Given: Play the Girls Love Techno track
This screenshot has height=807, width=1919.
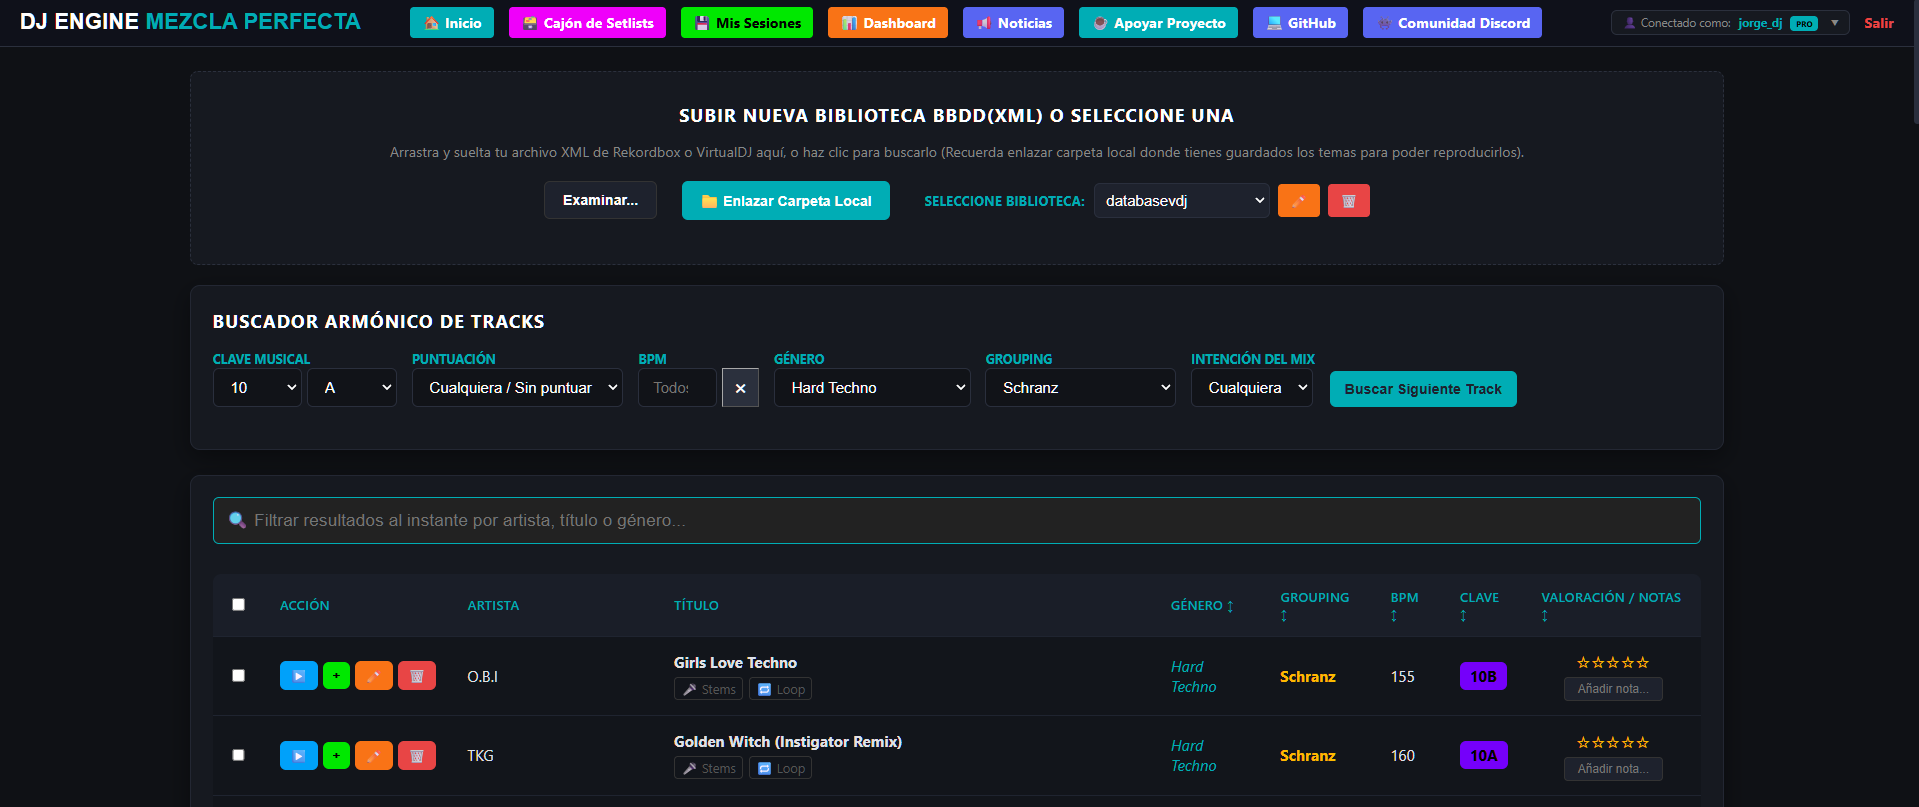Looking at the screenshot, I should coord(298,676).
